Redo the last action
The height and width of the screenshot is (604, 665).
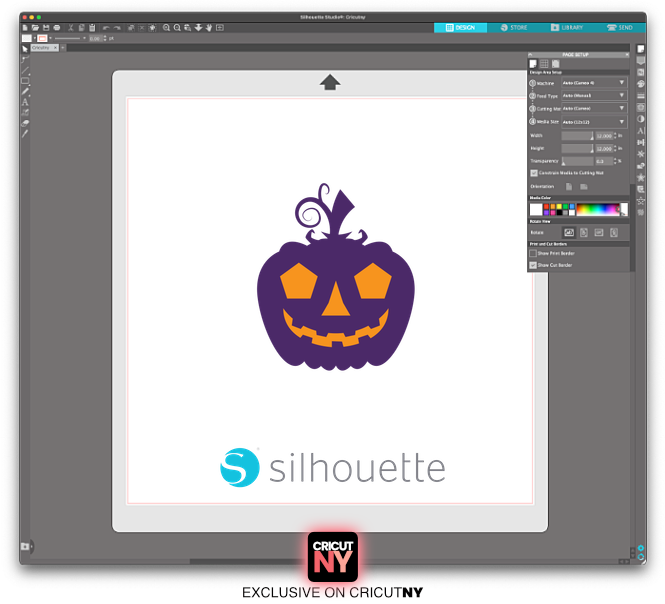click(117, 28)
